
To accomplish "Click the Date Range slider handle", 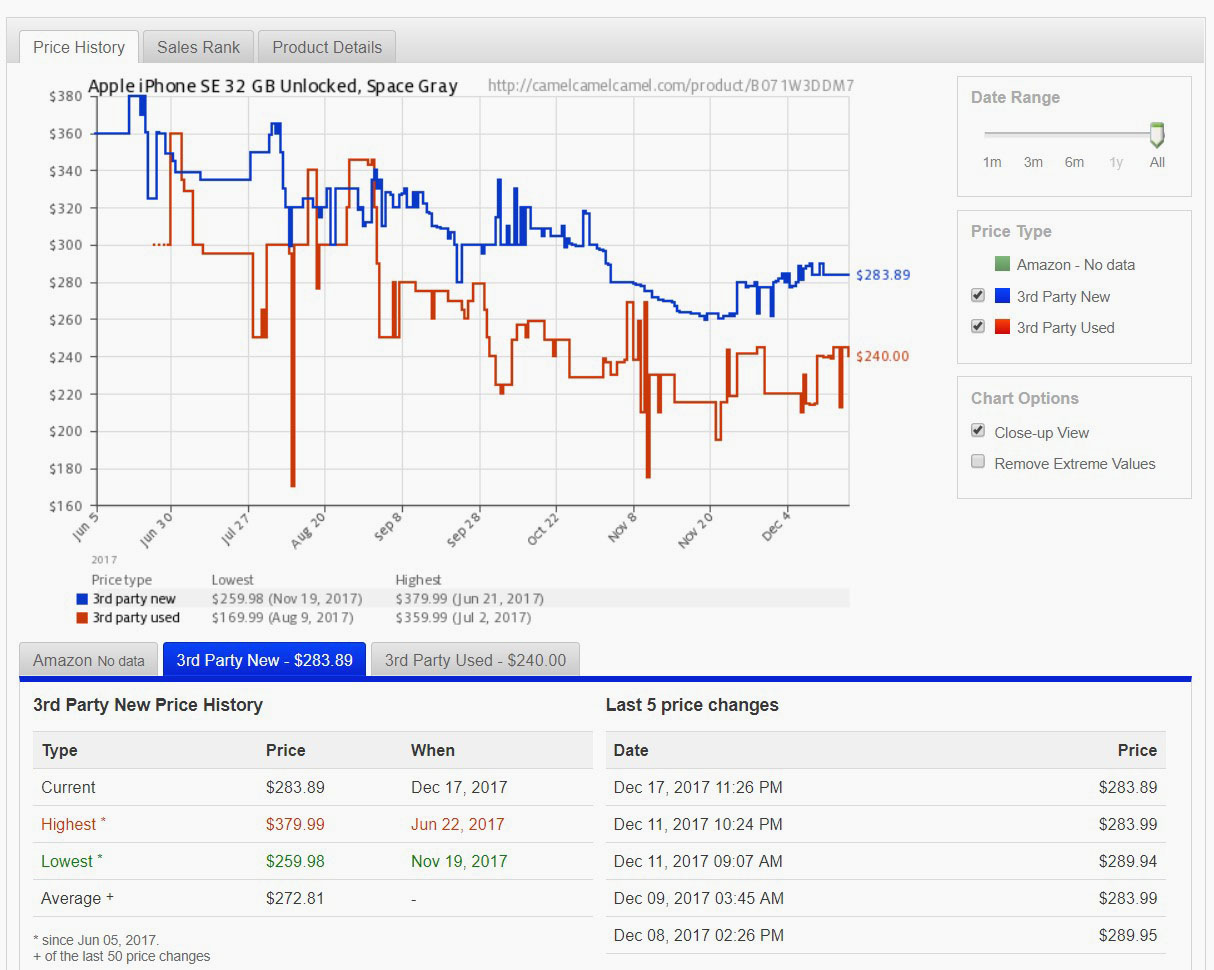I will point(1157,134).
